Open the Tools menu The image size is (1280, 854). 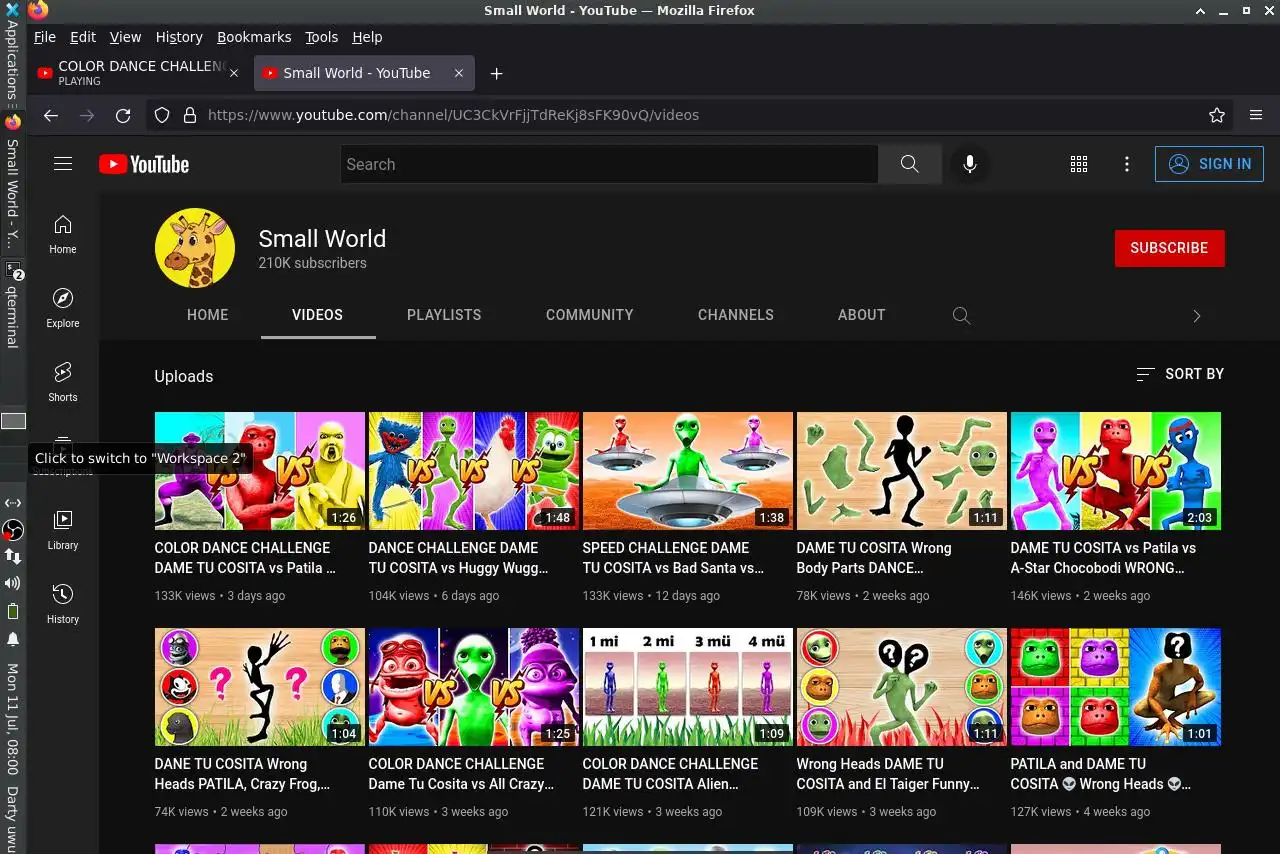pos(322,37)
